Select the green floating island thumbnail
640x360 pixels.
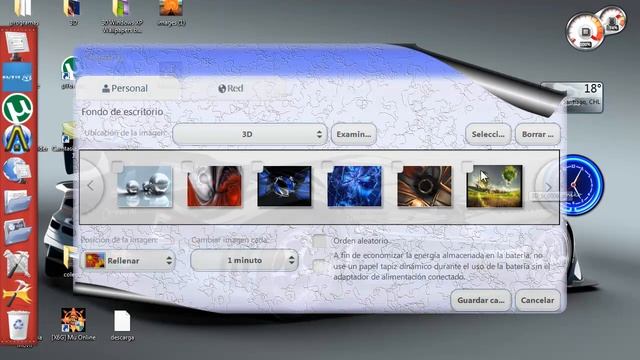click(x=494, y=186)
